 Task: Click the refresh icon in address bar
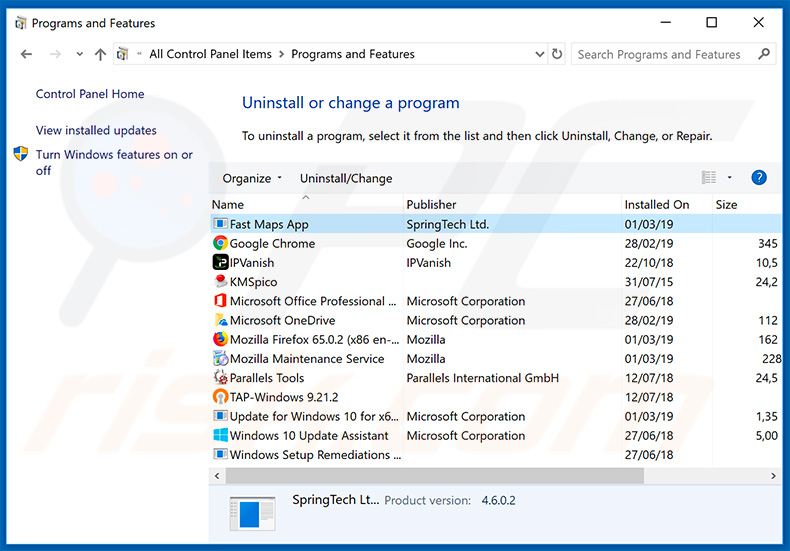click(x=557, y=54)
